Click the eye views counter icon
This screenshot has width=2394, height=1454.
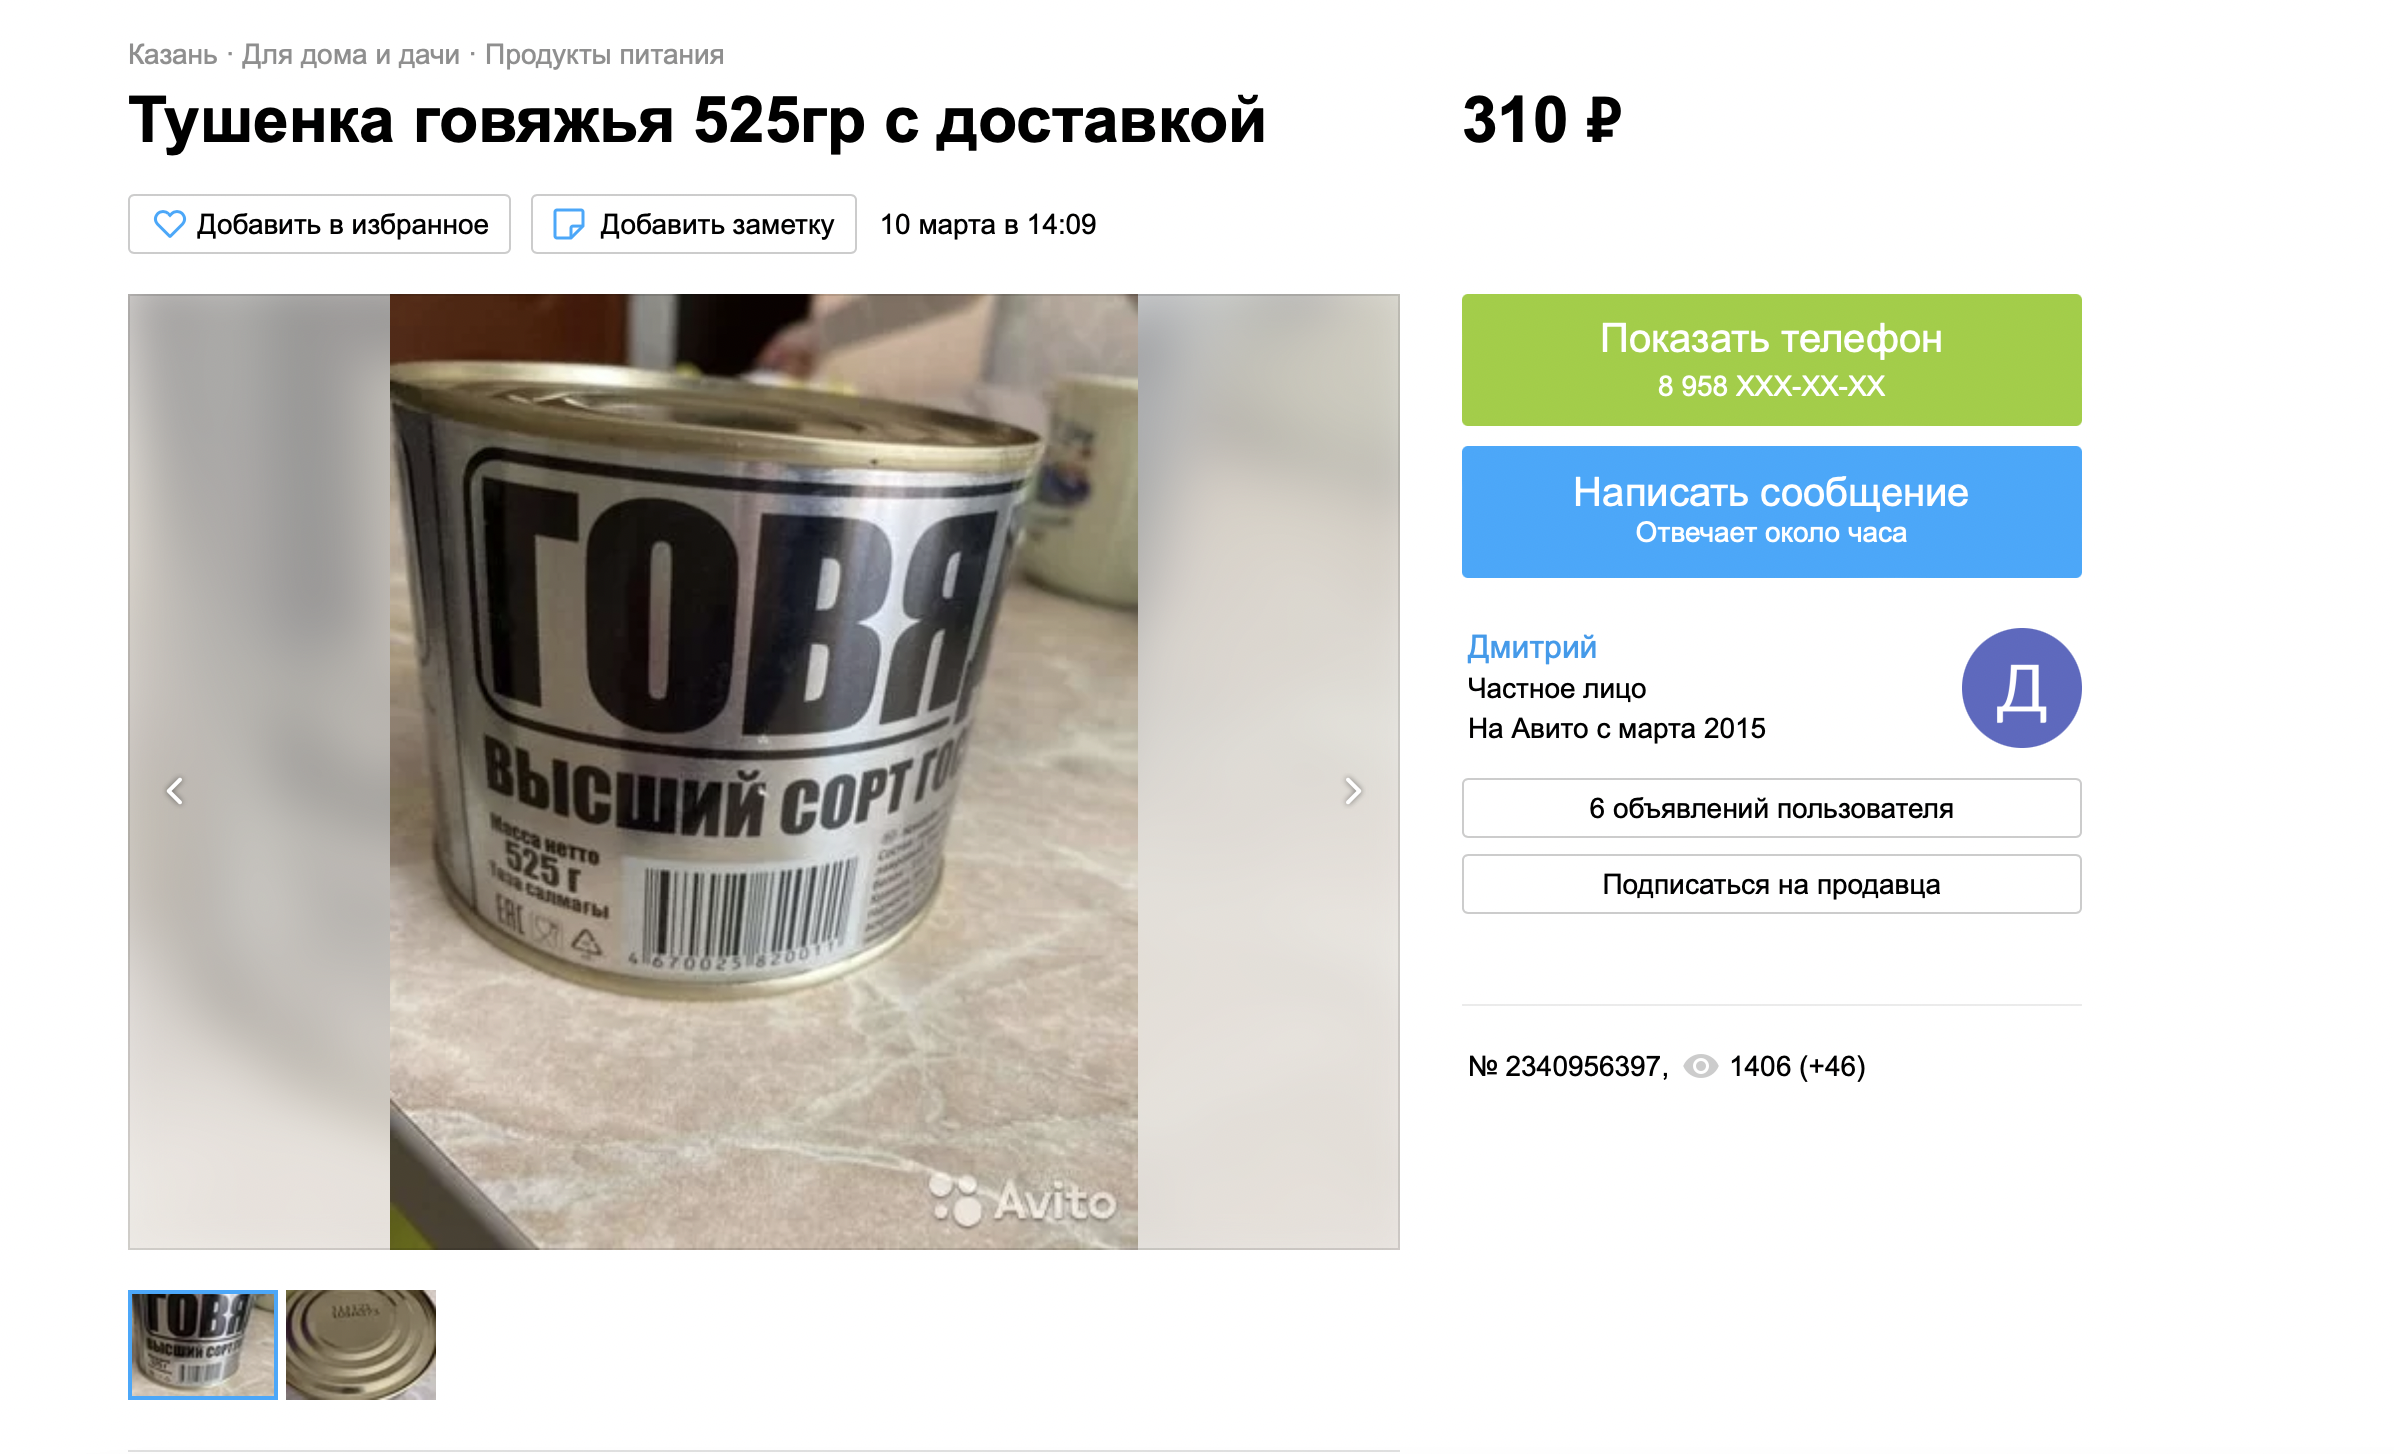pyautogui.click(x=1700, y=1066)
